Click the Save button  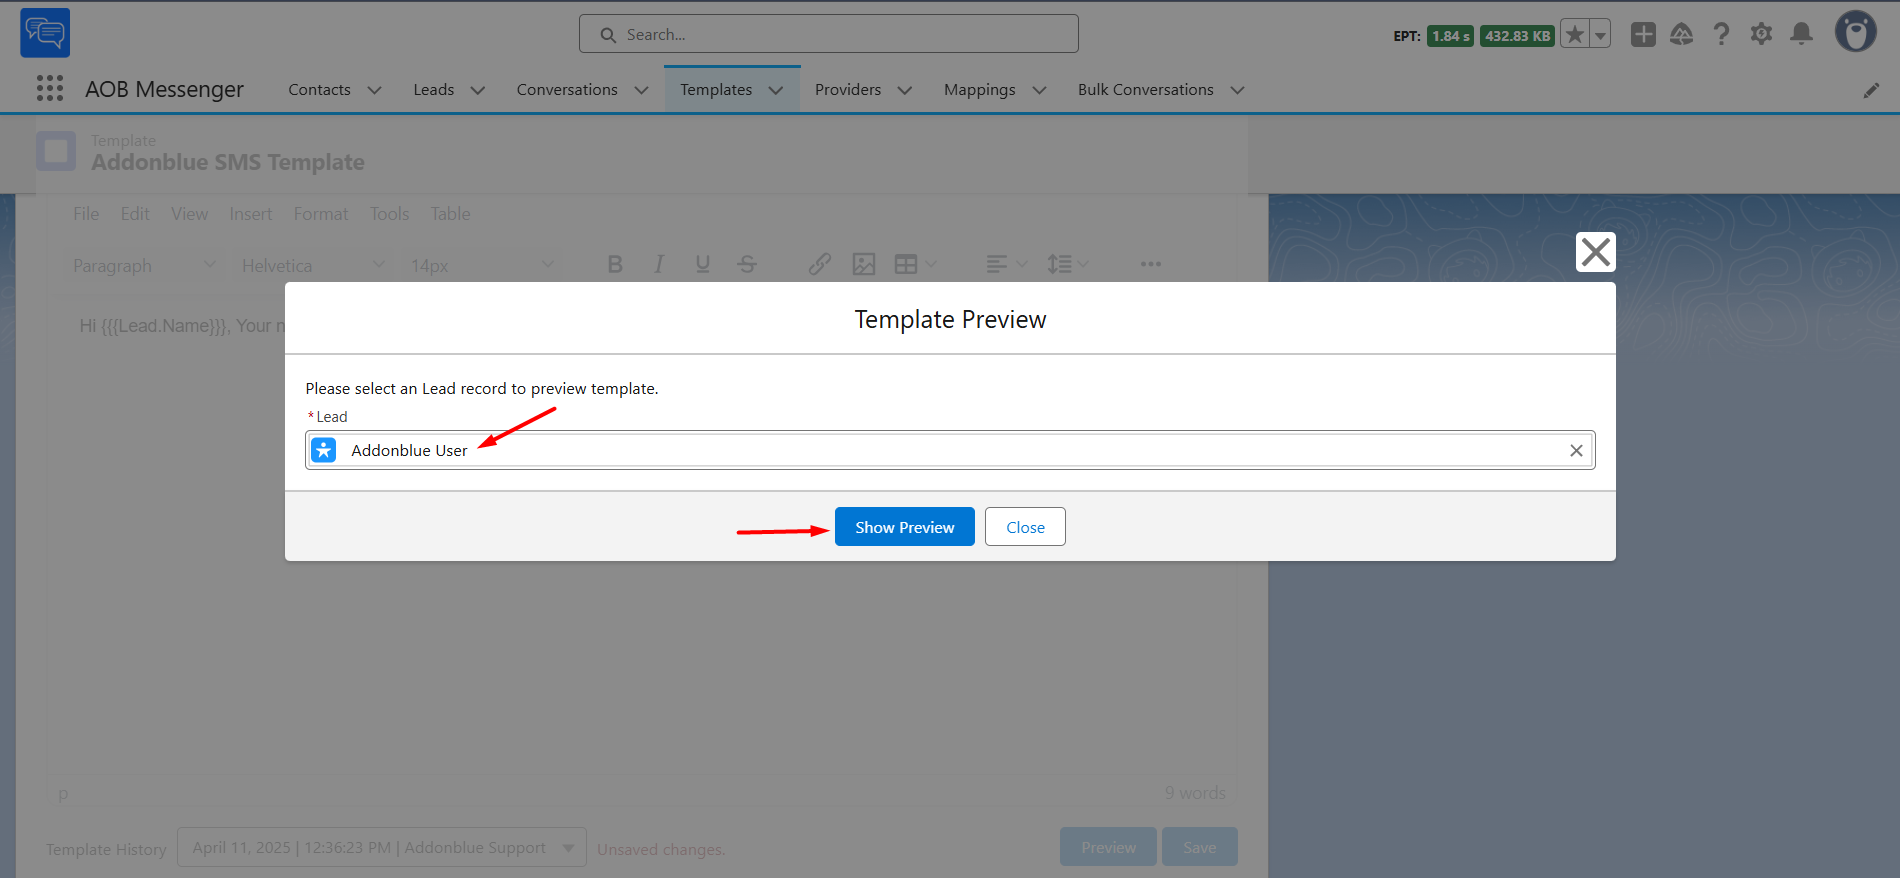(1200, 847)
